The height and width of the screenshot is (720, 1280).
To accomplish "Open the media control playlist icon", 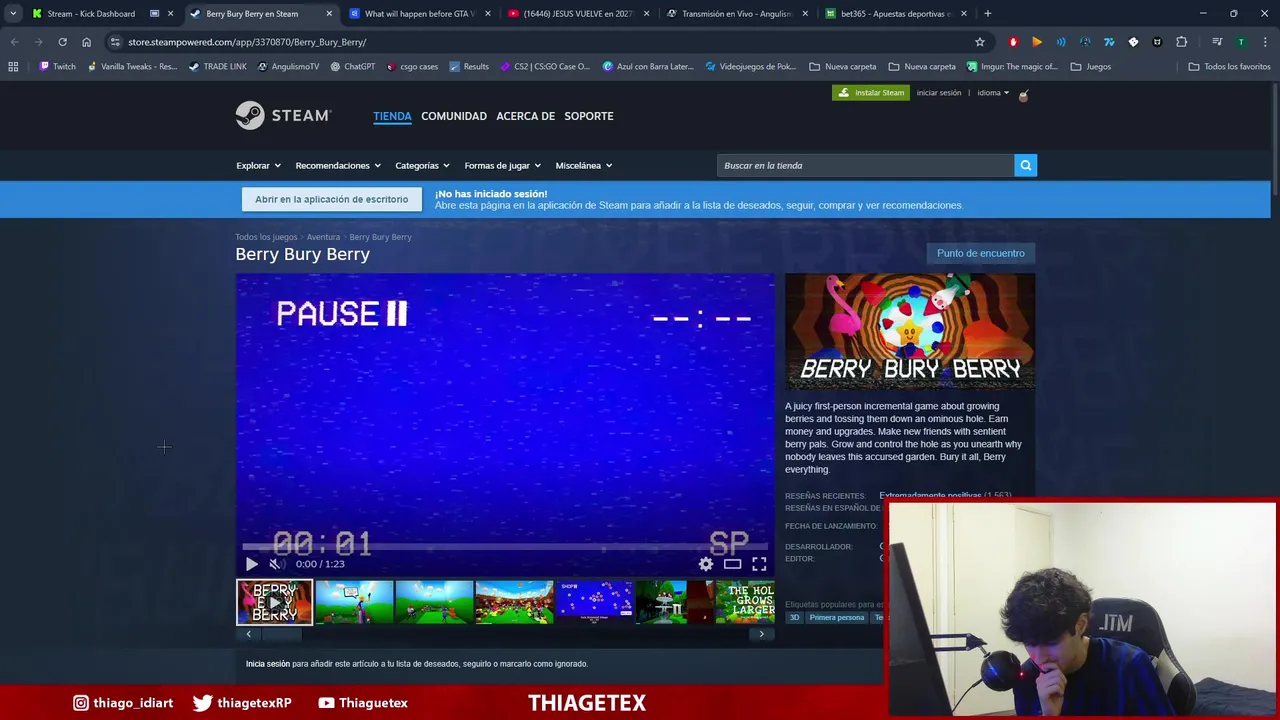I will click(x=1217, y=42).
